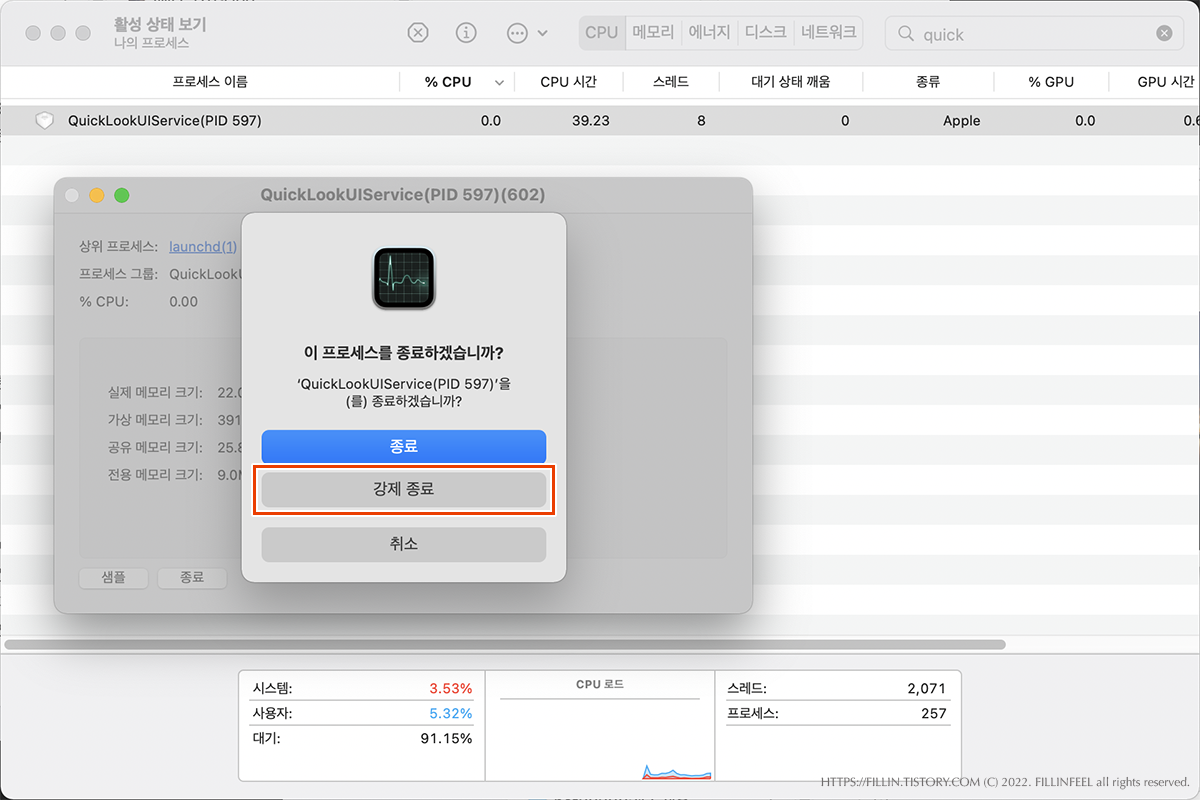
Task: Clear the search field text
Action: [x=1164, y=33]
